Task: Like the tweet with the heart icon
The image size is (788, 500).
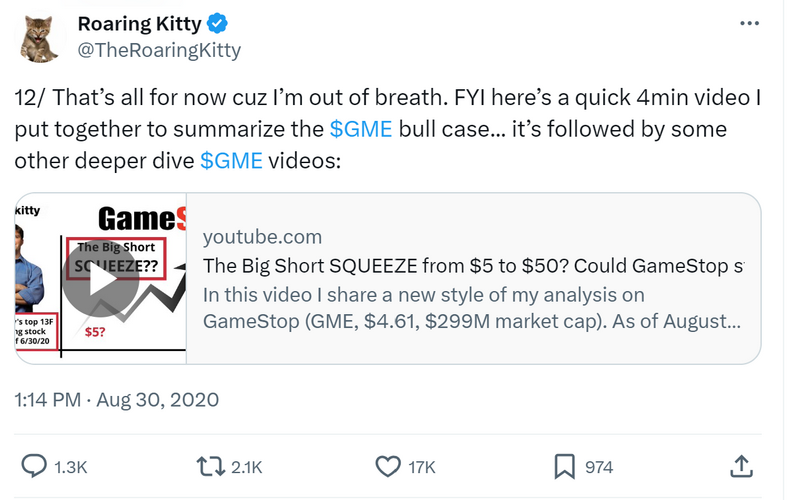Action: [x=387, y=466]
